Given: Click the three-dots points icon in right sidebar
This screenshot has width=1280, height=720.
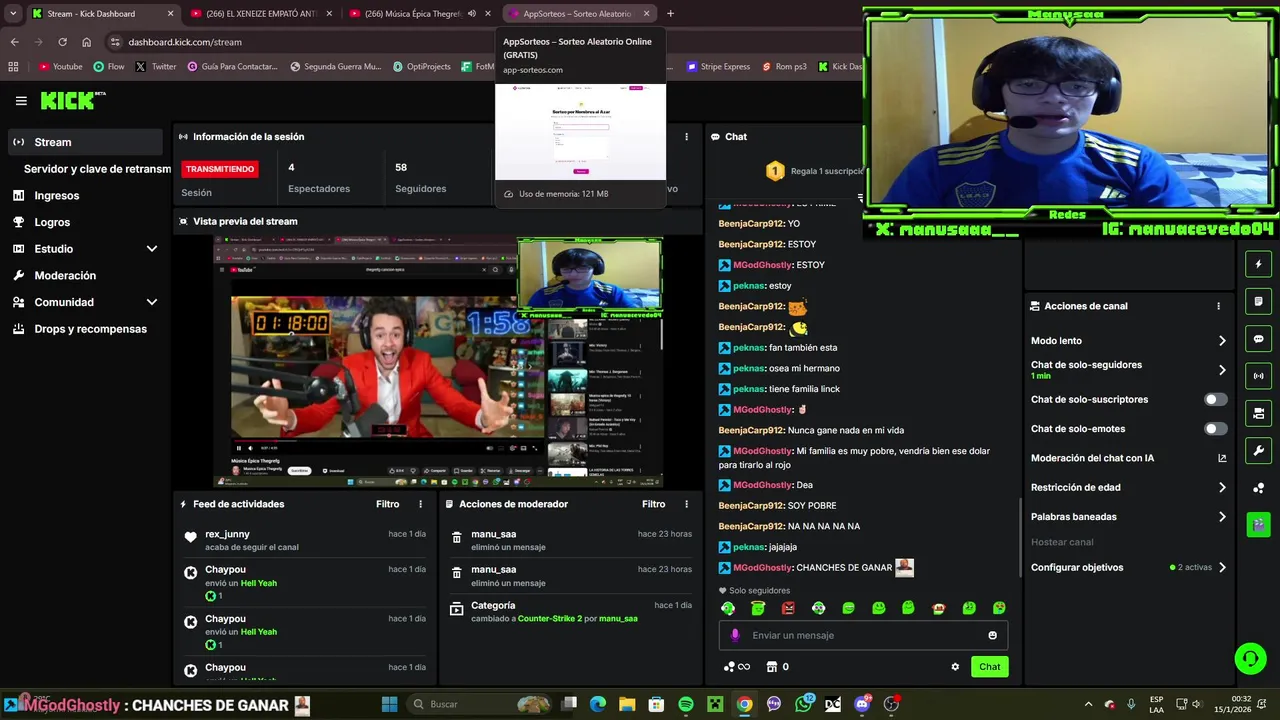Looking at the screenshot, I should coord(1258,488).
